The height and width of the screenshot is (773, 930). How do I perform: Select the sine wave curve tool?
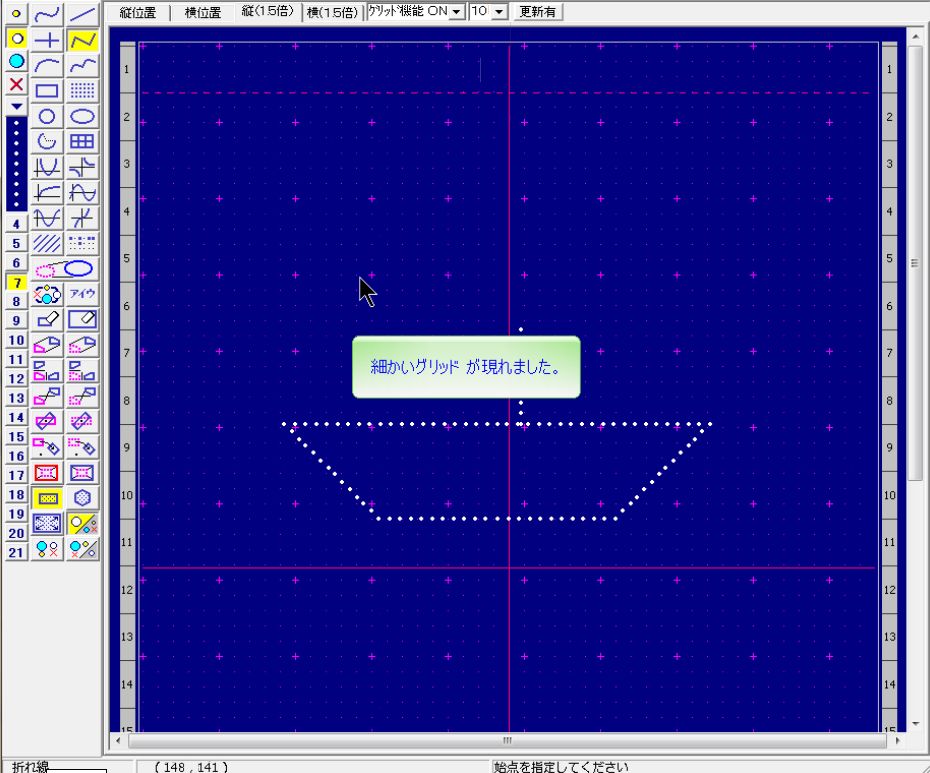click(x=82, y=192)
